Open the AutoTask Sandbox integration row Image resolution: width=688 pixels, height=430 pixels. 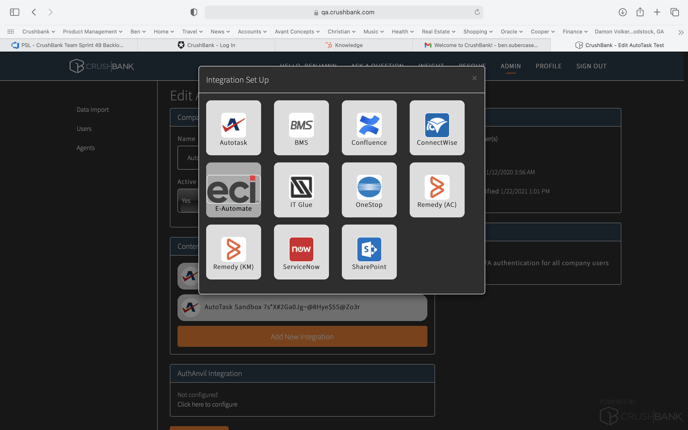tap(302, 308)
